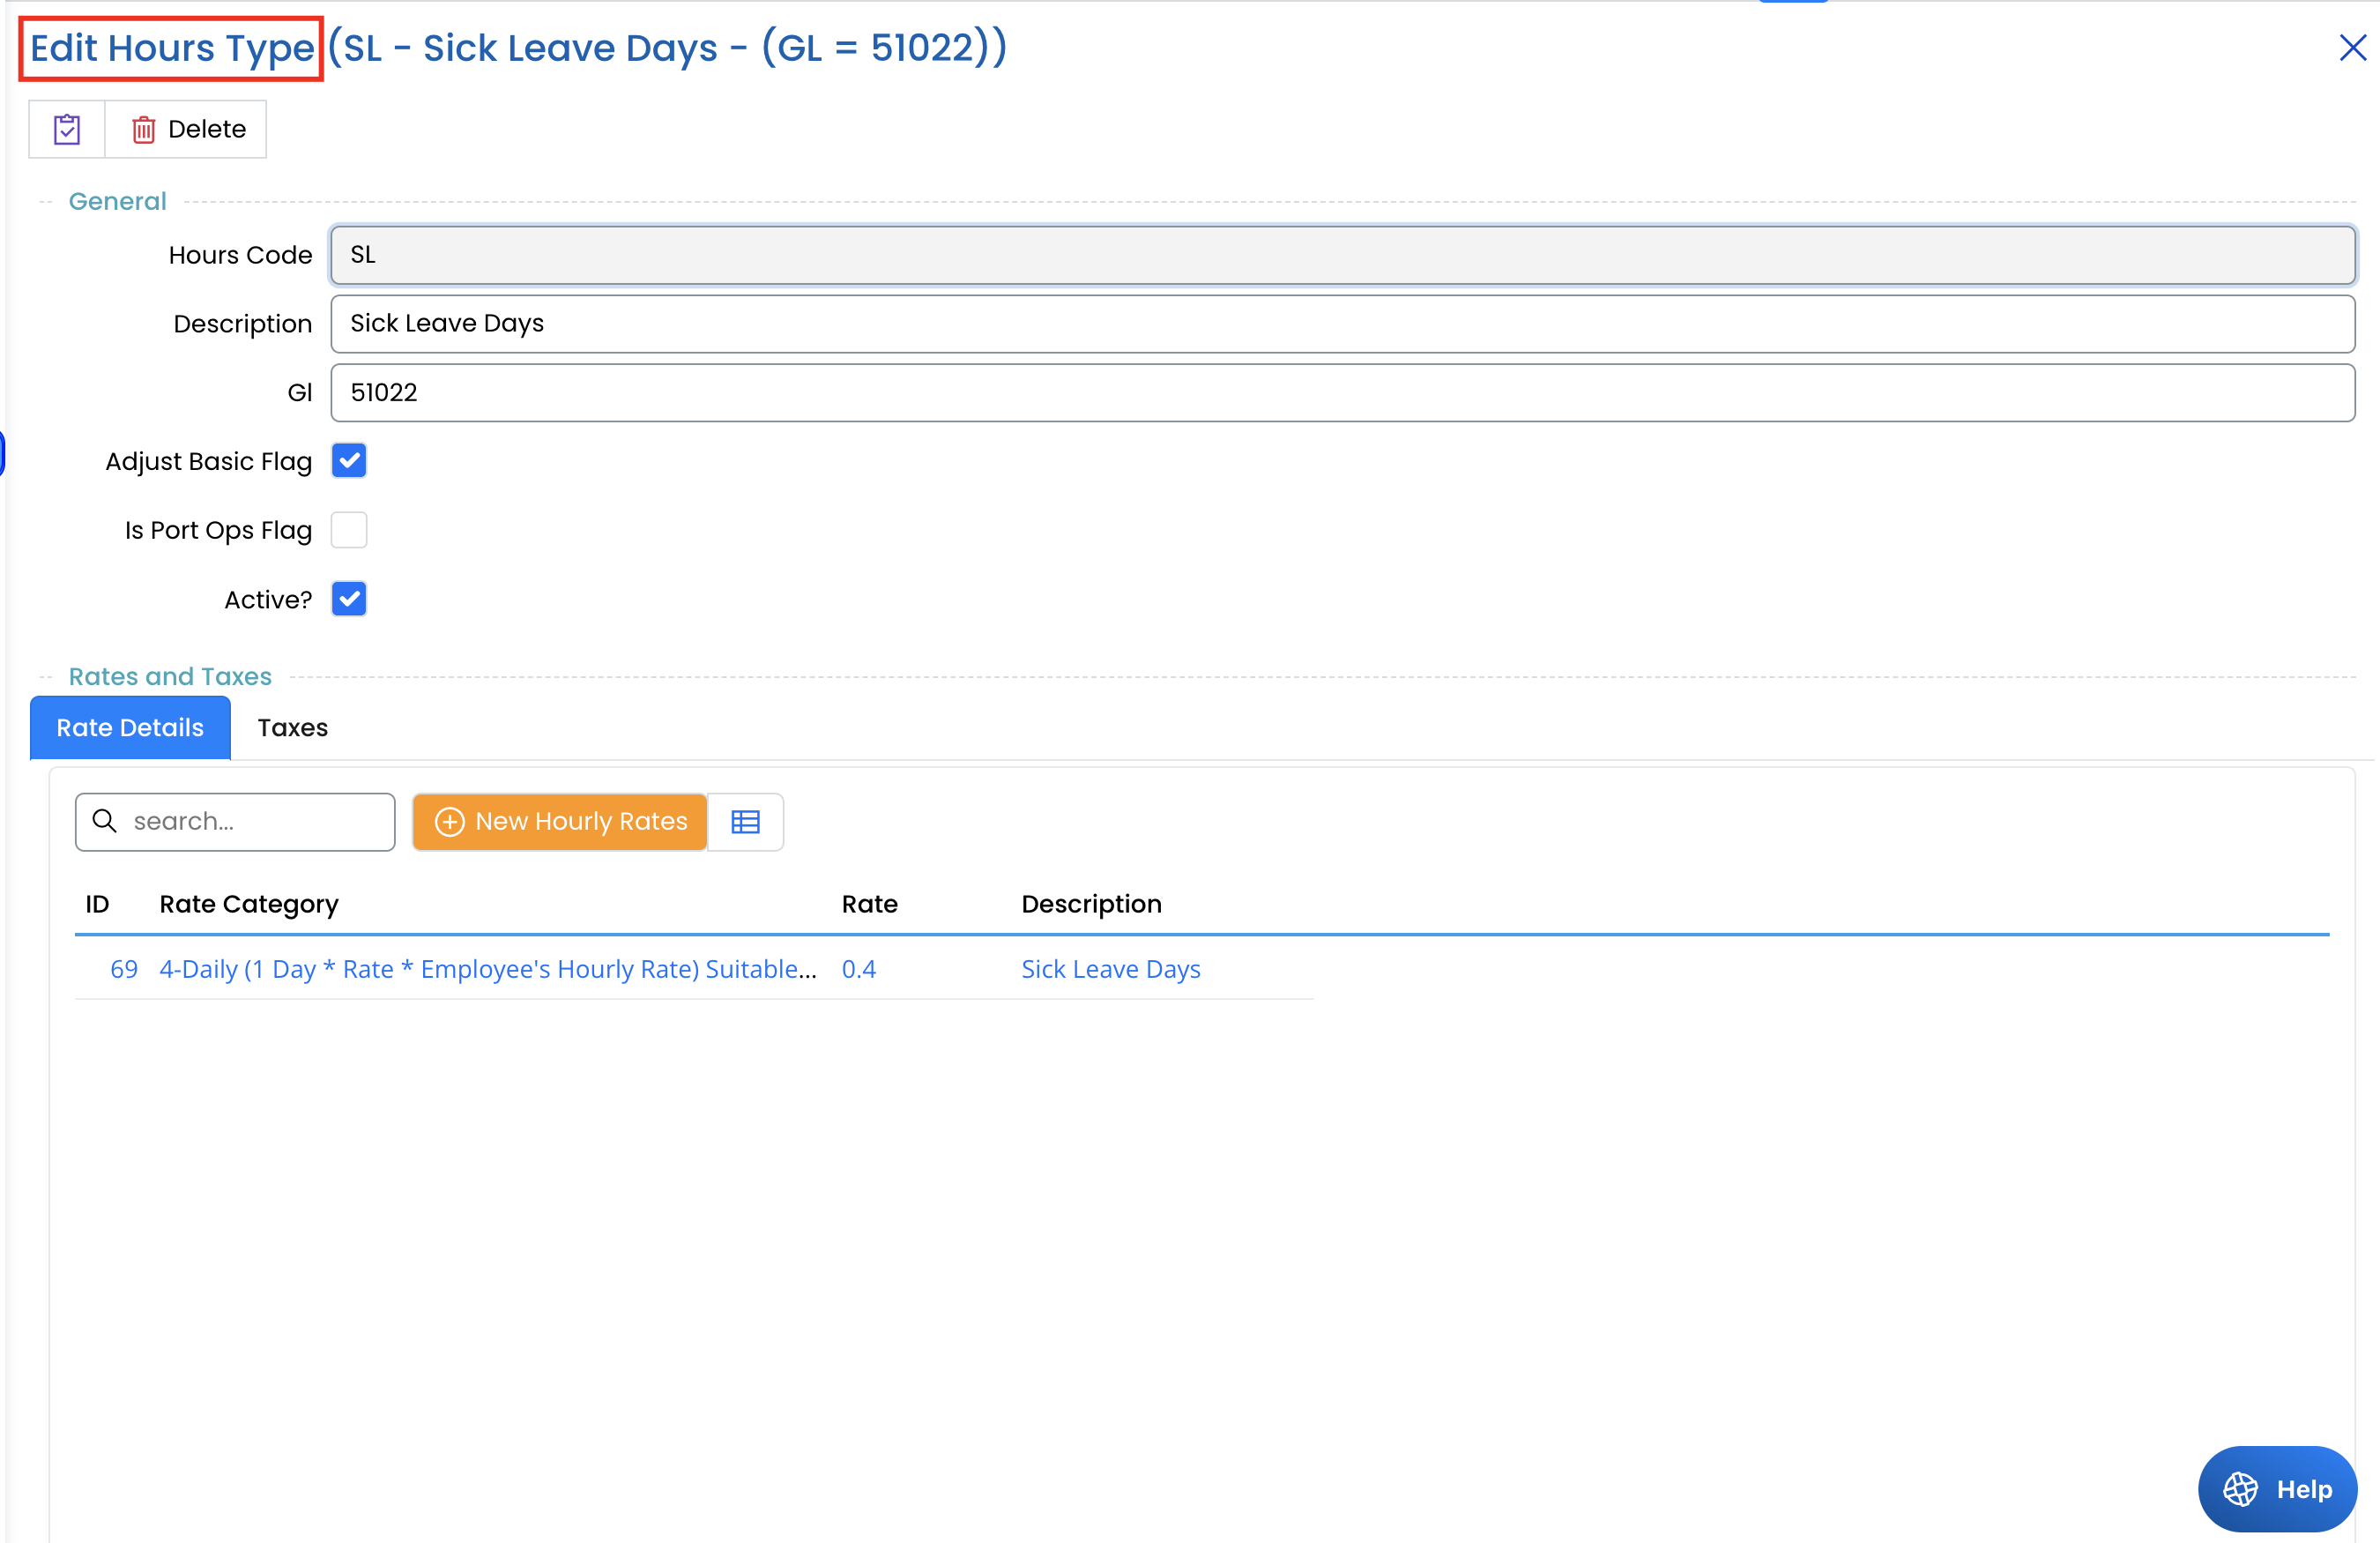Uncheck the Active? checkbox
The height and width of the screenshot is (1543, 2380).
[349, 599]
